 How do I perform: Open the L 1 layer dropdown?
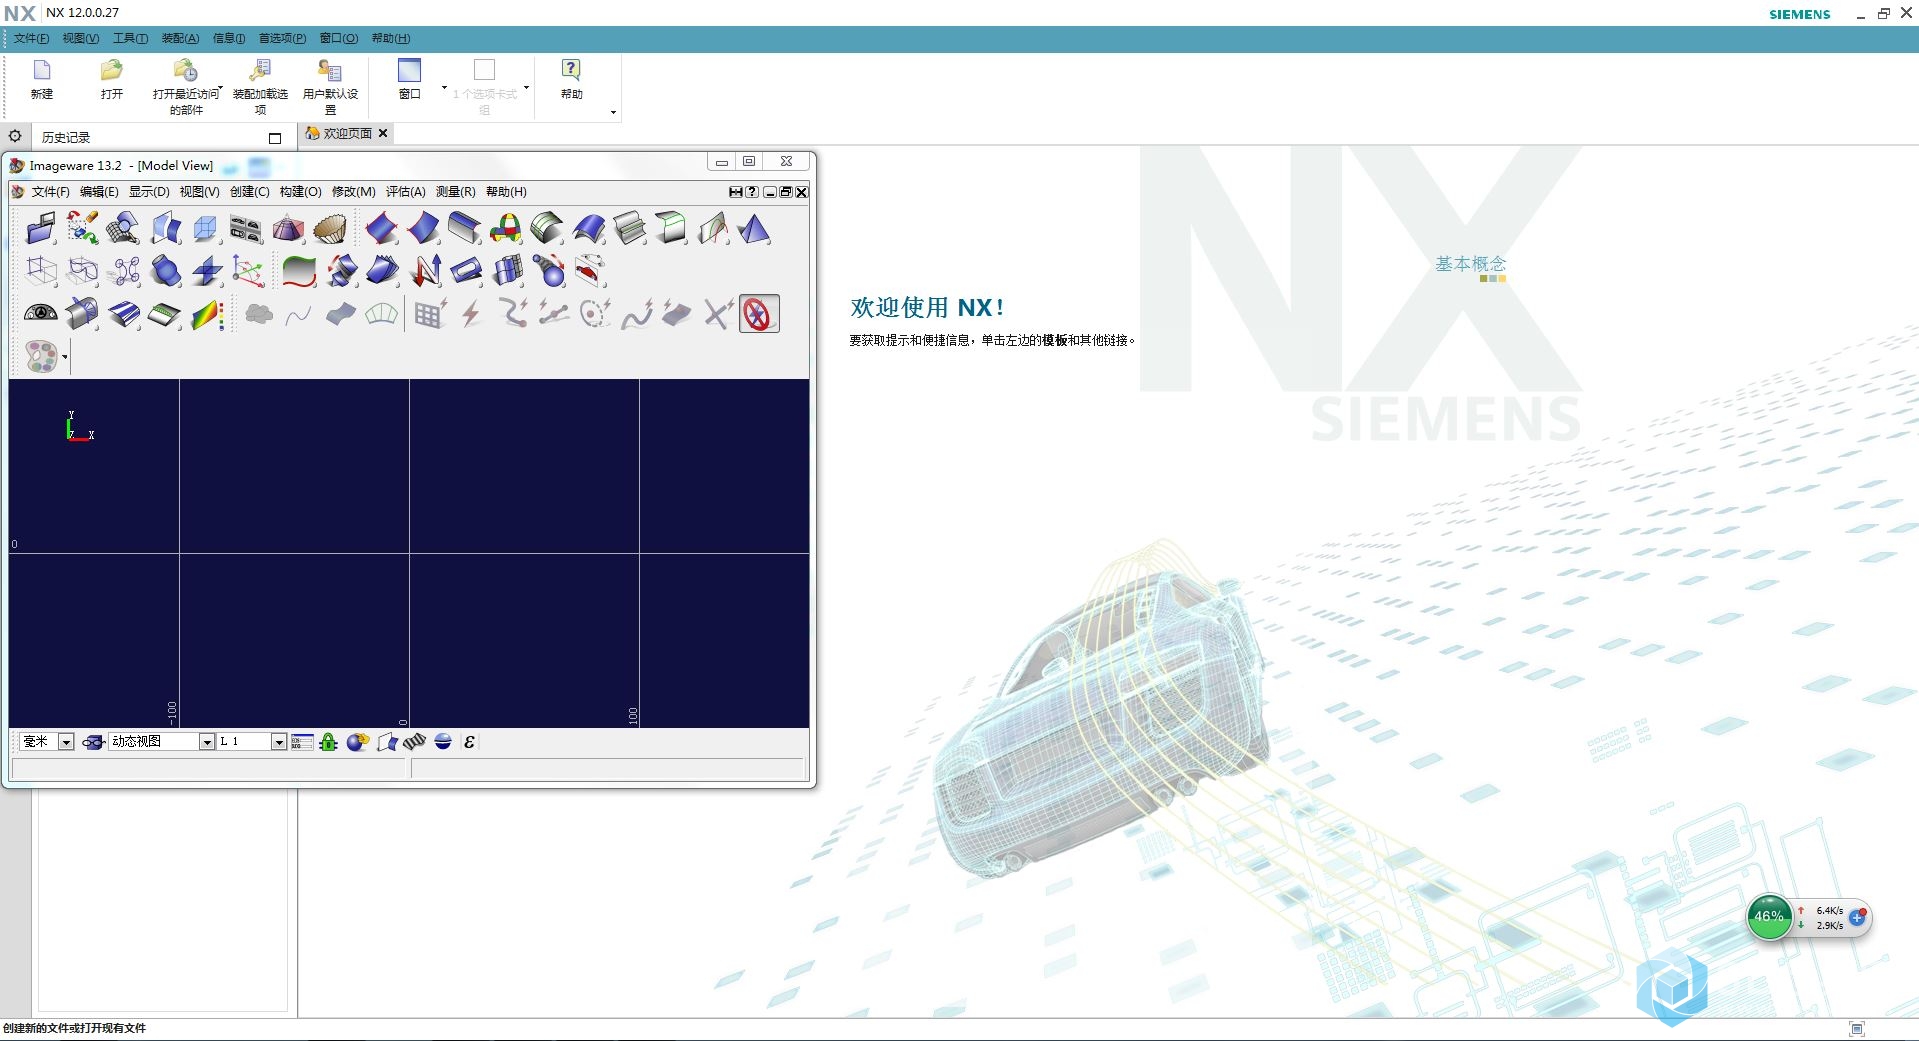pyautogui.click(x=279, y=742)
